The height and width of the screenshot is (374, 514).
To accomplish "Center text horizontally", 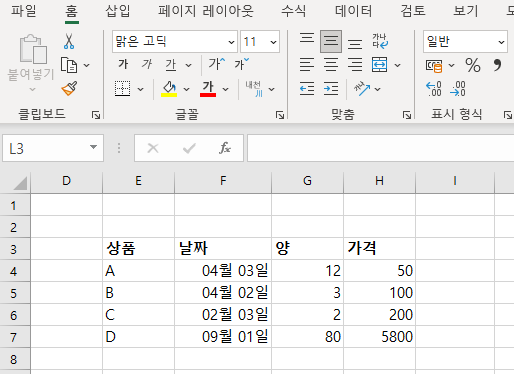I will (331, 65).
